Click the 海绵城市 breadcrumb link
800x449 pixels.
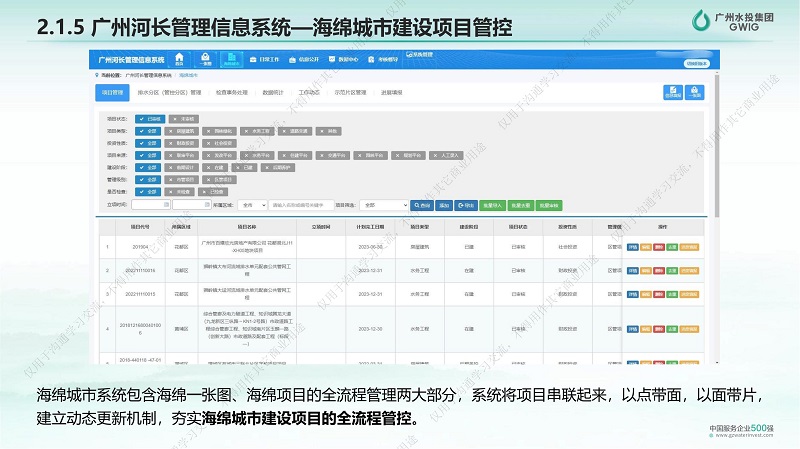coord(188,75)
